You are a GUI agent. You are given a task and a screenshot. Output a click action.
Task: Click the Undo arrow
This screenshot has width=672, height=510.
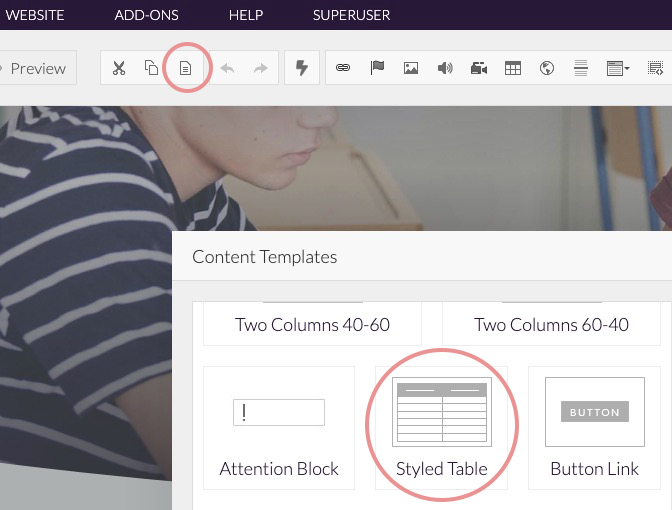227,68
